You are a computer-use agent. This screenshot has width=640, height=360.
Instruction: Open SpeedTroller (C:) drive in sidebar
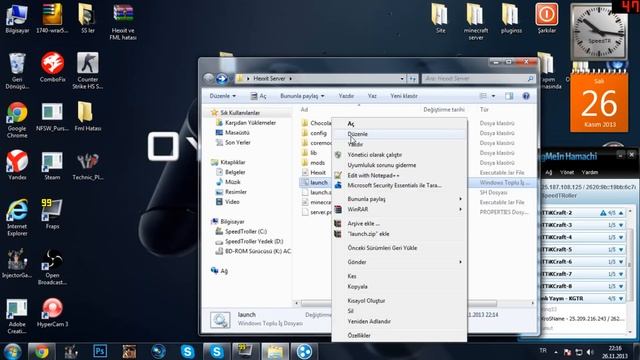[241, 231]
